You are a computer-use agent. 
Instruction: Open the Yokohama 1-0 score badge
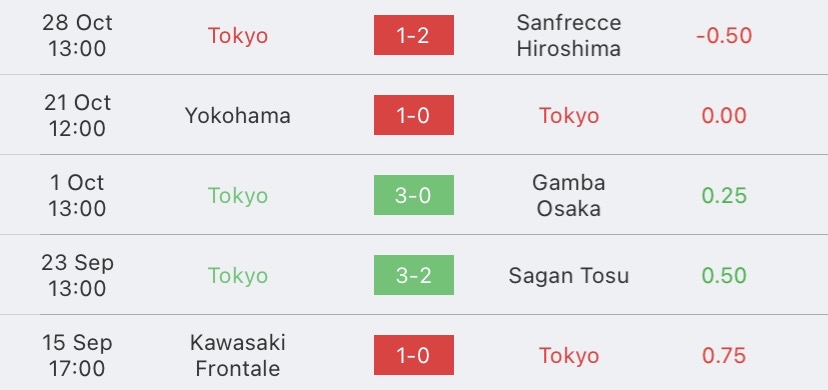tap(413, 115)
